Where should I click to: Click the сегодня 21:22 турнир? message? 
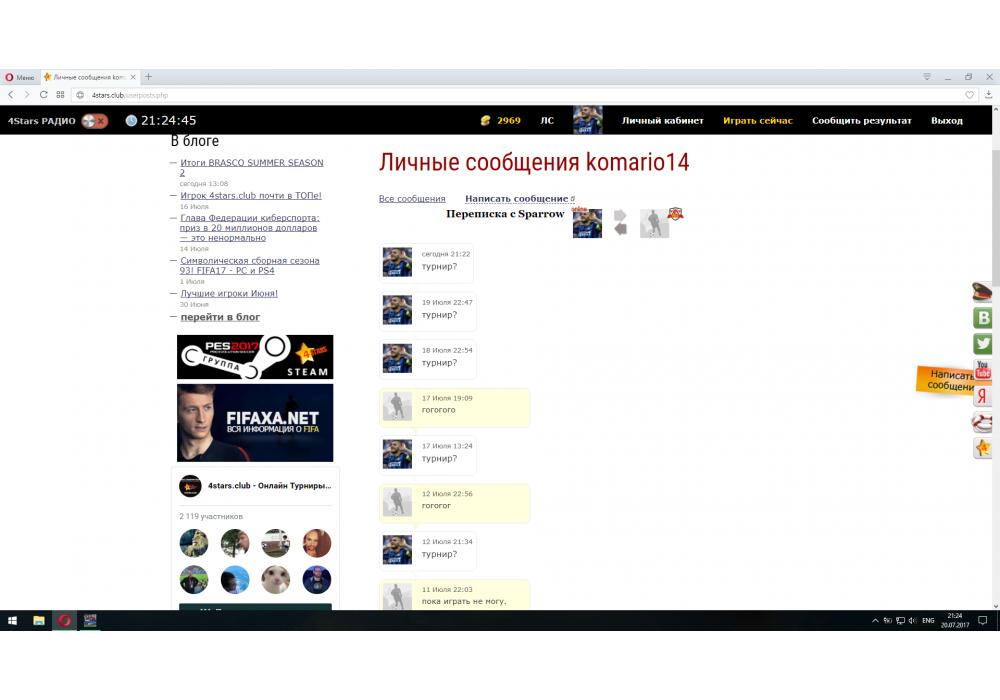(x=427, y=263)
